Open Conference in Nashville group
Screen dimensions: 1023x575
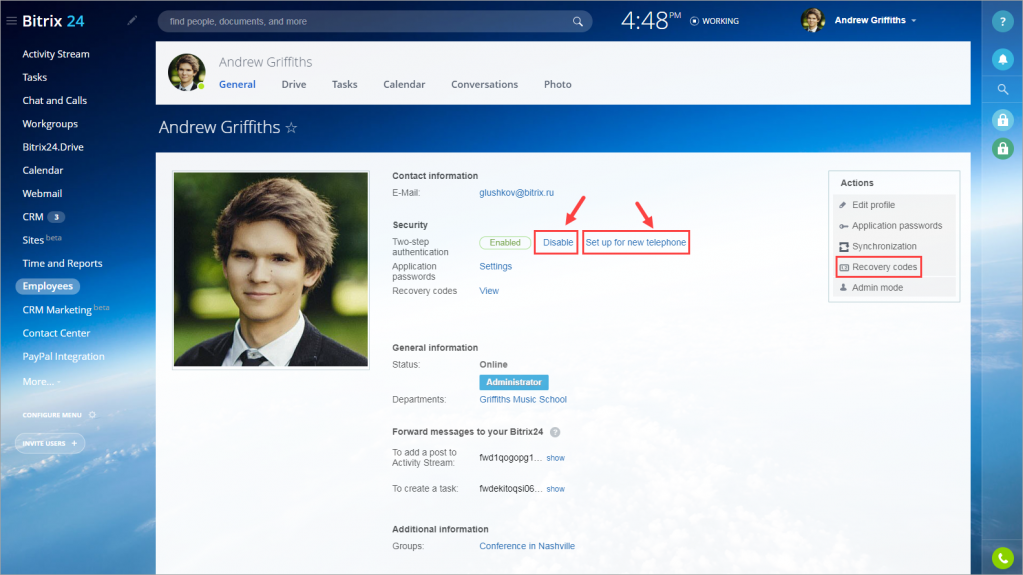(527, 546)
